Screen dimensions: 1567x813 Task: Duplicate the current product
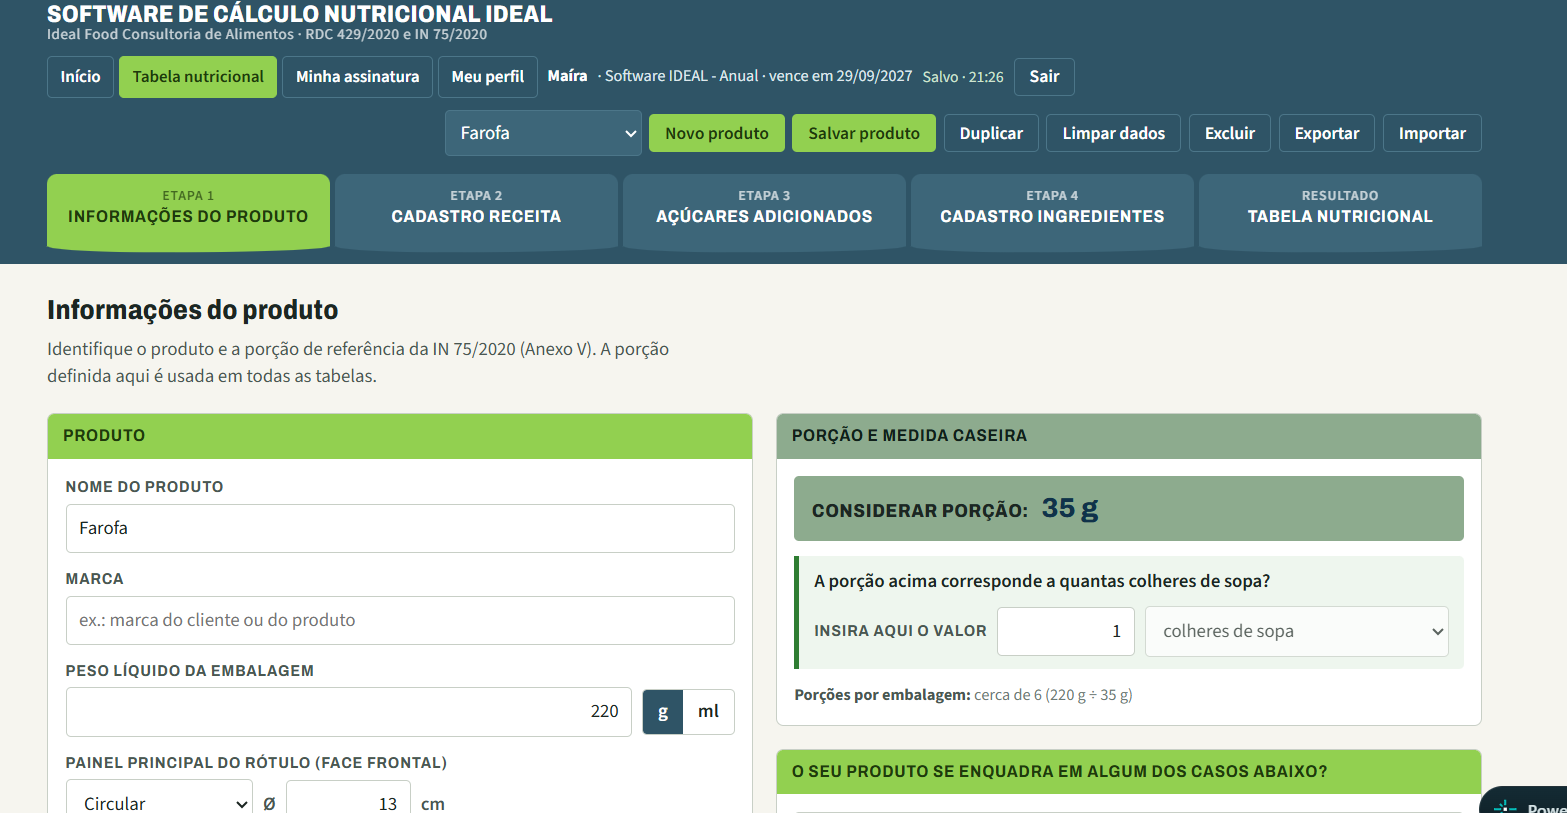point(991,133)
